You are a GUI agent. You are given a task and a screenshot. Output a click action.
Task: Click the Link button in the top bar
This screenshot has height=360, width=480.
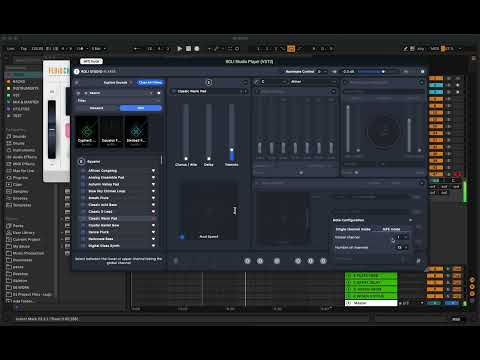pos(11,49)
